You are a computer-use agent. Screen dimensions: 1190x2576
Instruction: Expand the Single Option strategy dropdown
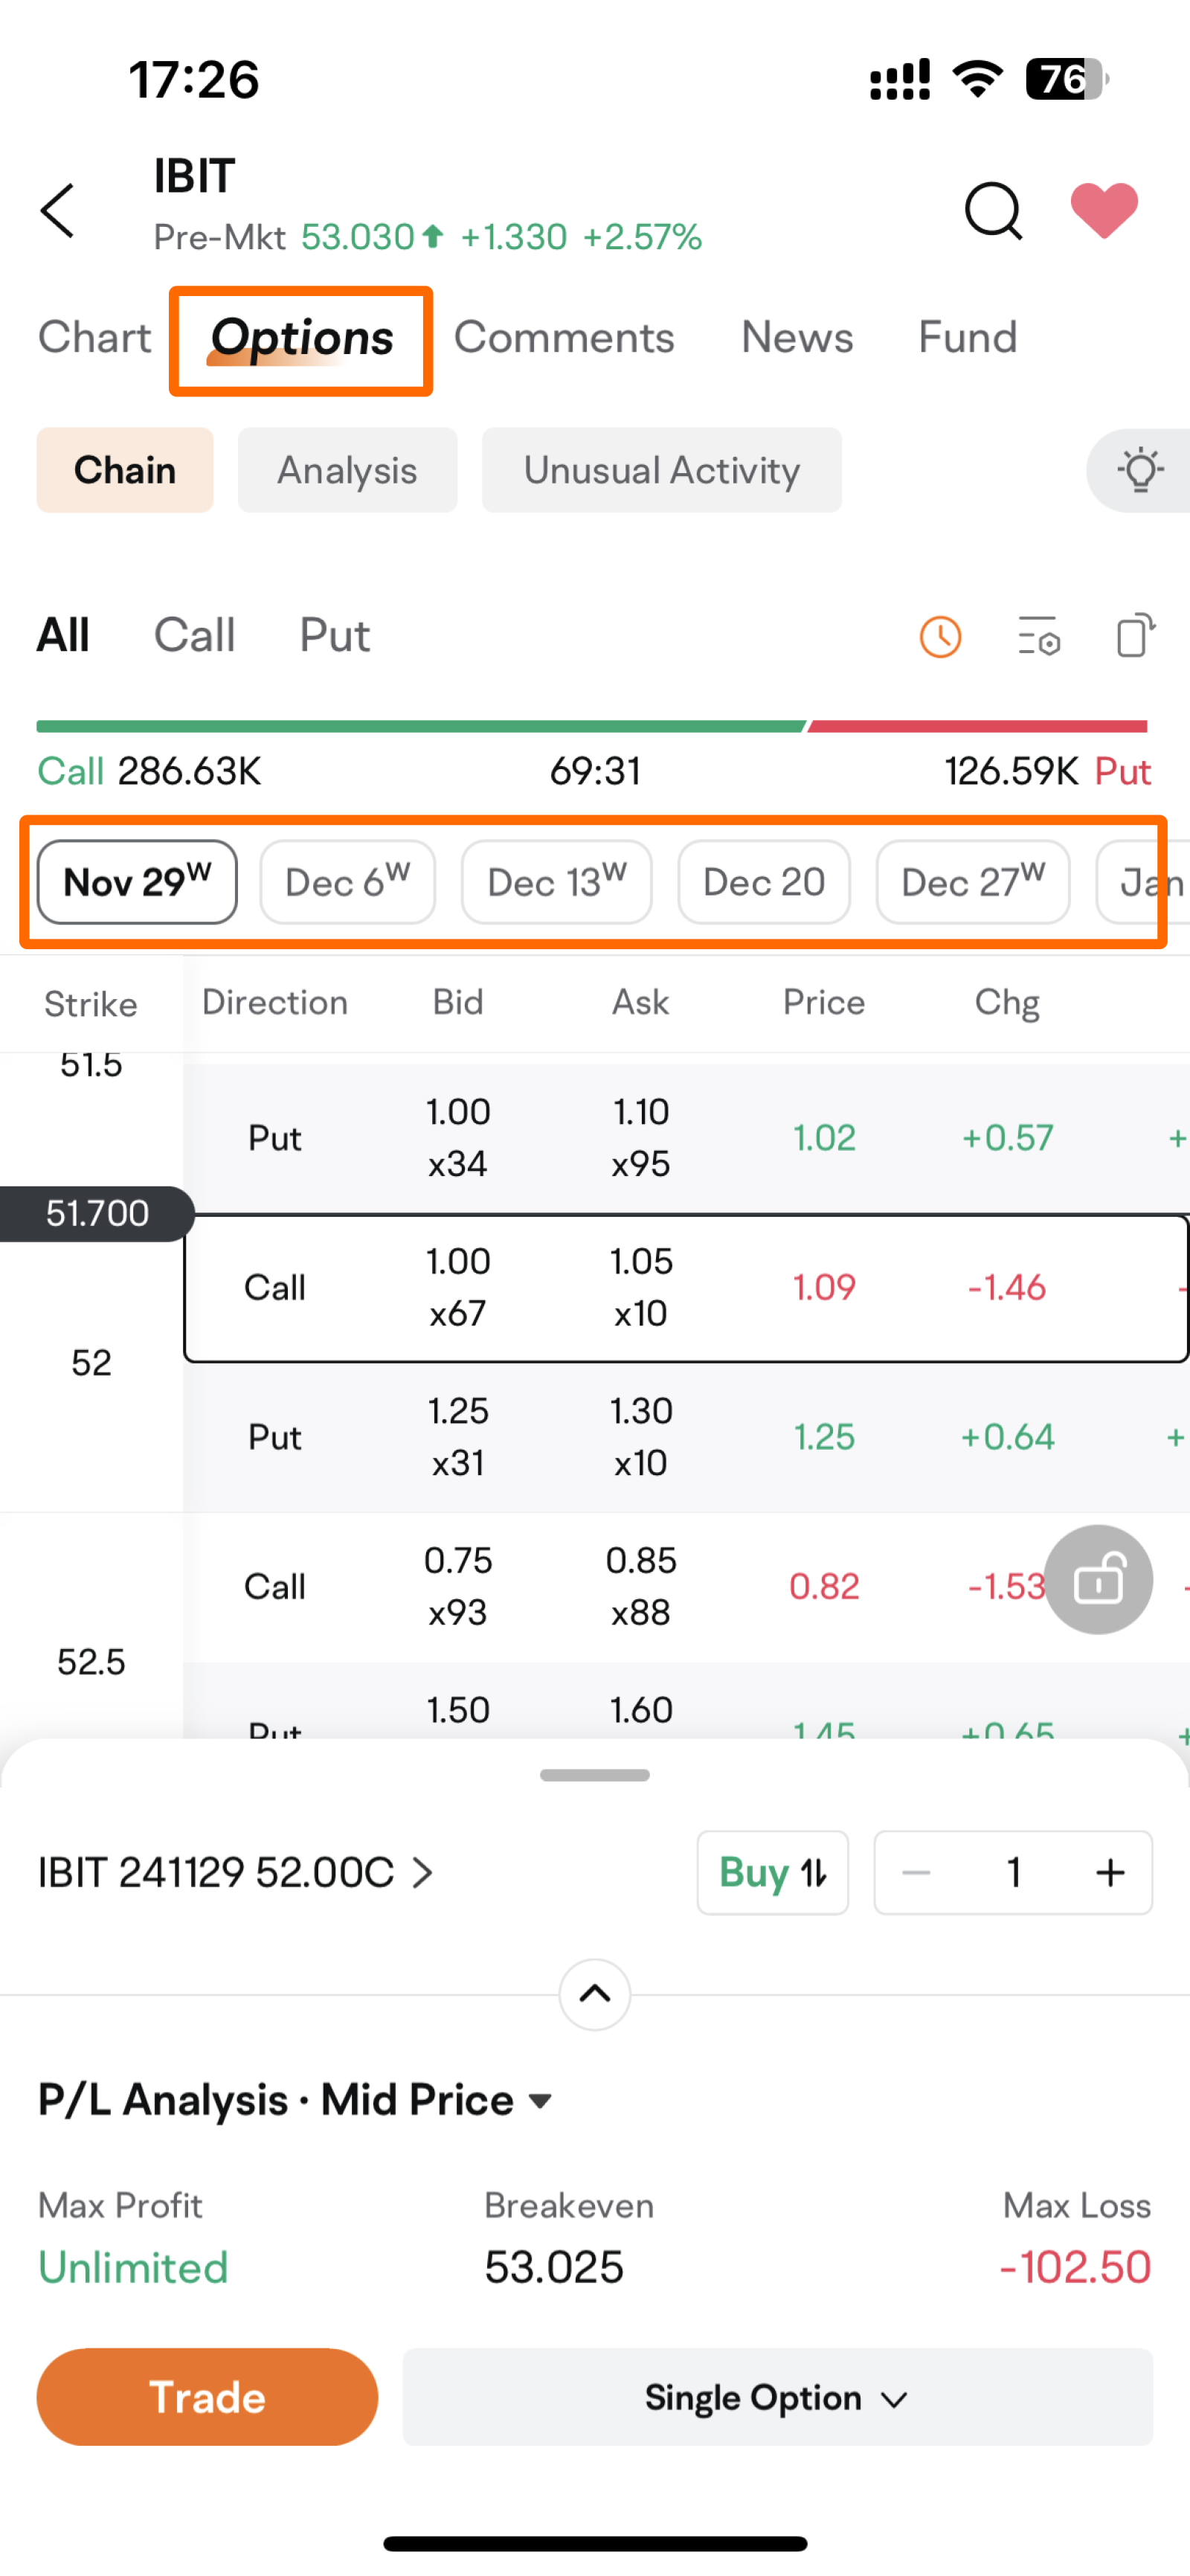point(777,2398)
